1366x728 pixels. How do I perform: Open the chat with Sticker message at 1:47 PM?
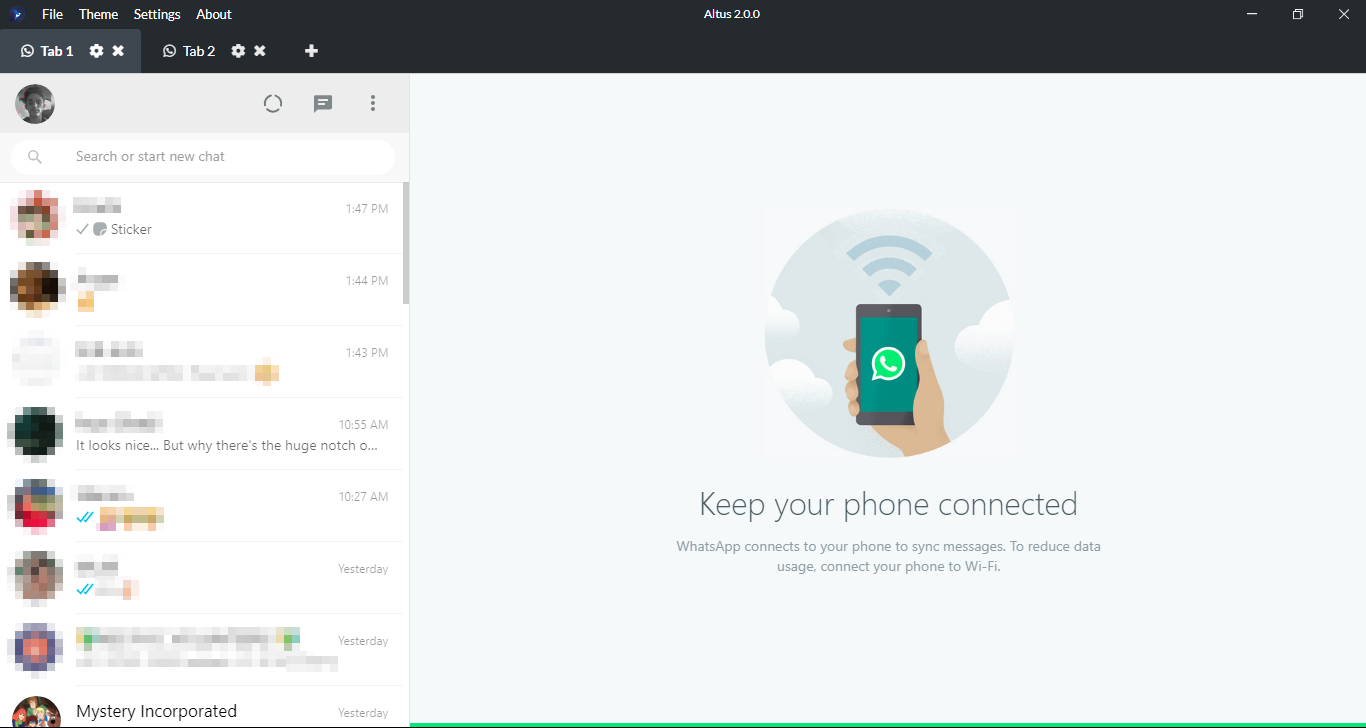201,218
